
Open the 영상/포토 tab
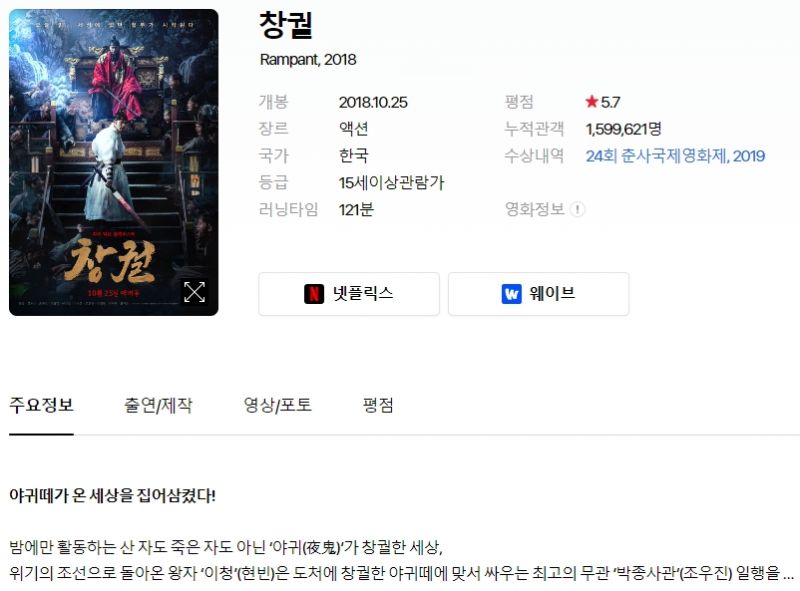point(278,405)
